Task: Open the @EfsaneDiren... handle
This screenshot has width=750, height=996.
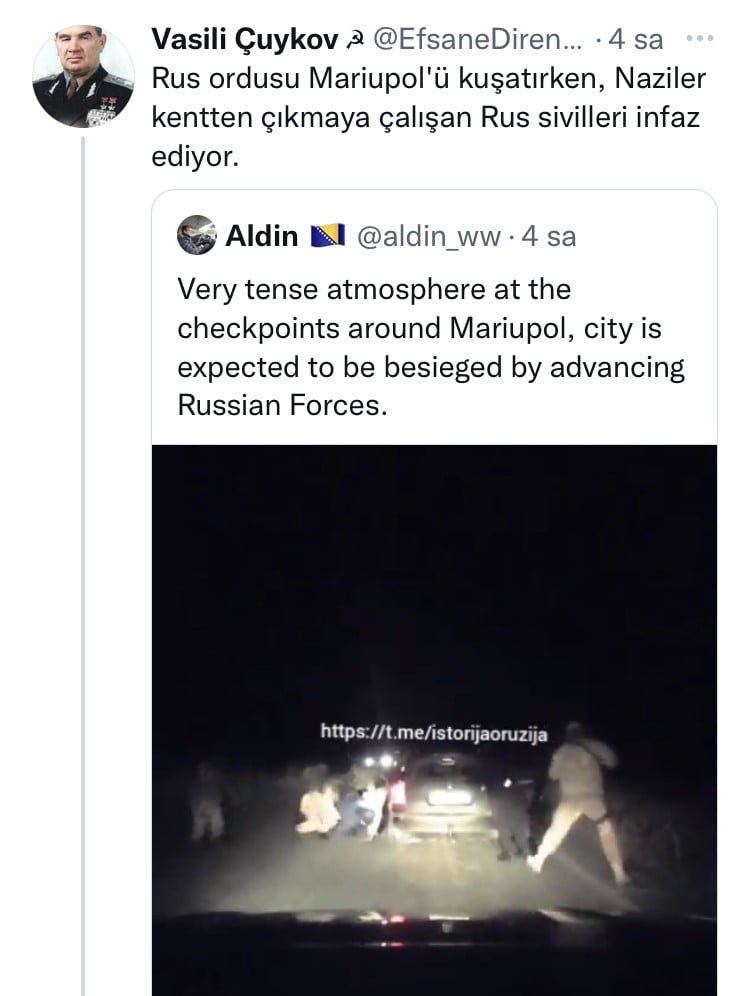Action: [x=477, y=40]
